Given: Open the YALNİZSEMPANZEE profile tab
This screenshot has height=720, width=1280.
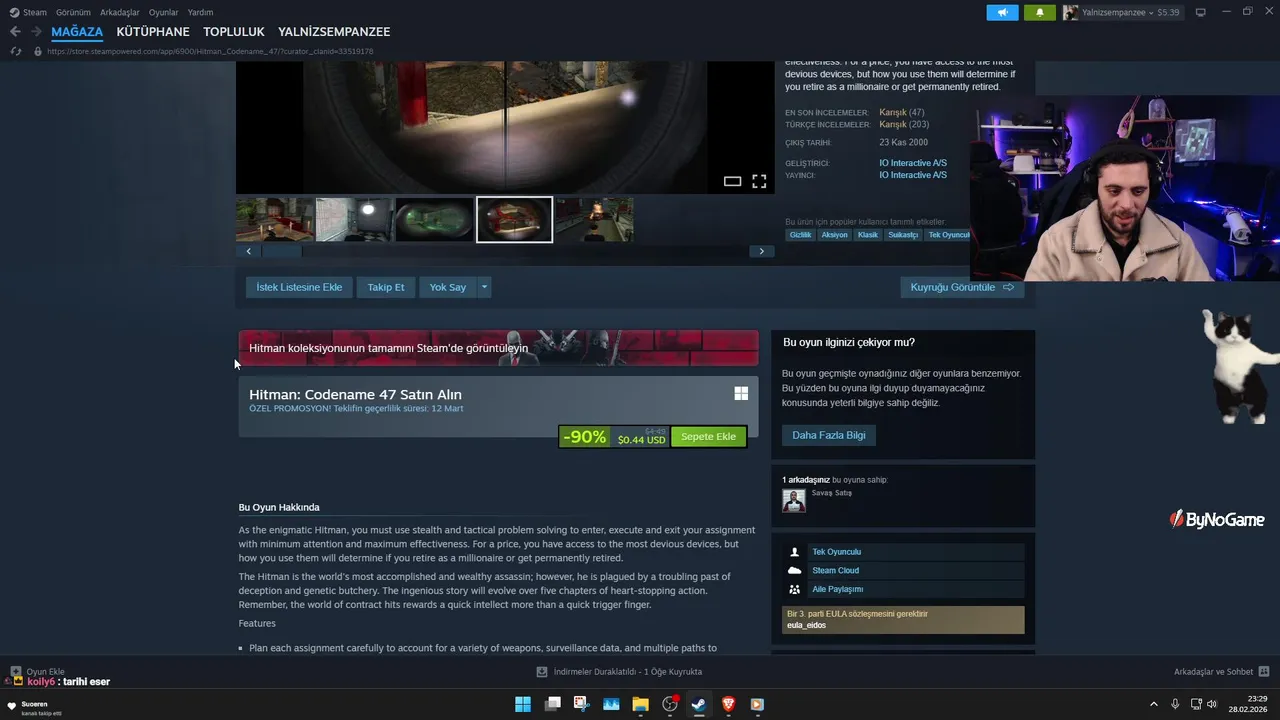Looking at the screenshot, I should (334, 32).
